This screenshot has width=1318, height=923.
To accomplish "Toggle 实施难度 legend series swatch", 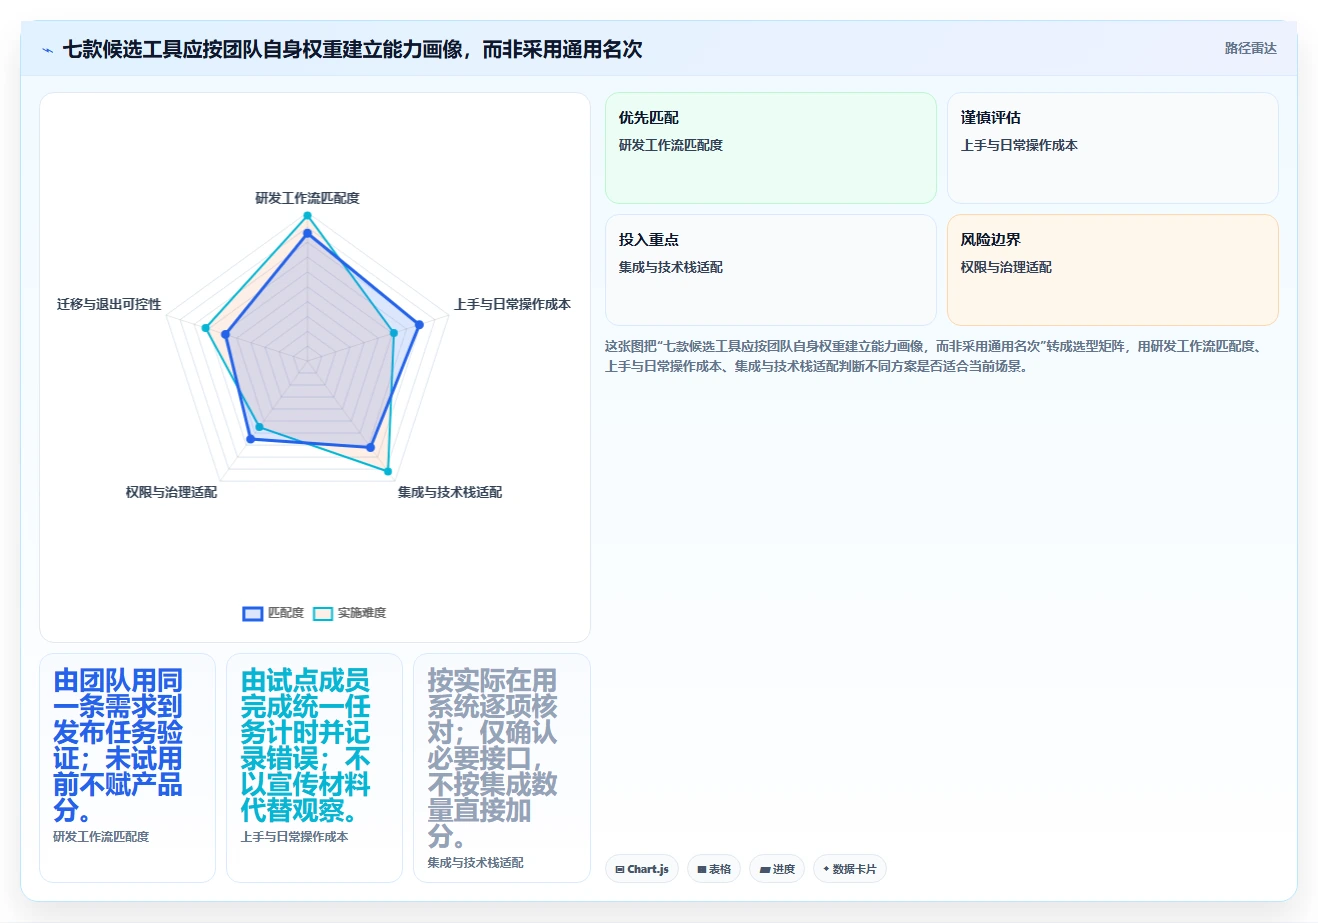I will 323,613.
